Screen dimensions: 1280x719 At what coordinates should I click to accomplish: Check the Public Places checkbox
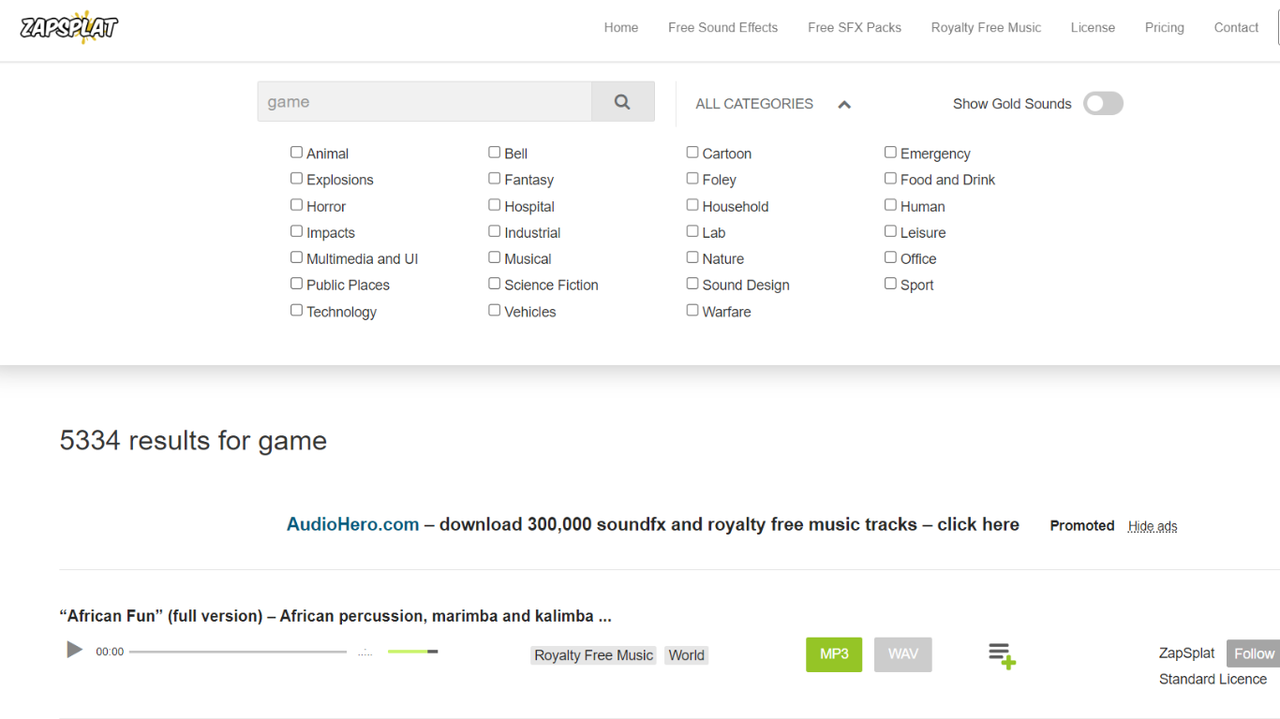coord(297,283)
